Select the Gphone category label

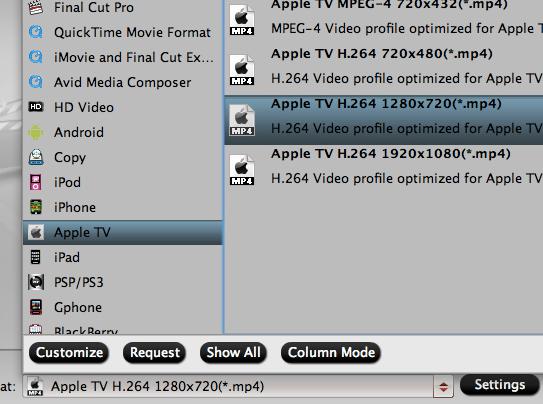point(78,307)
